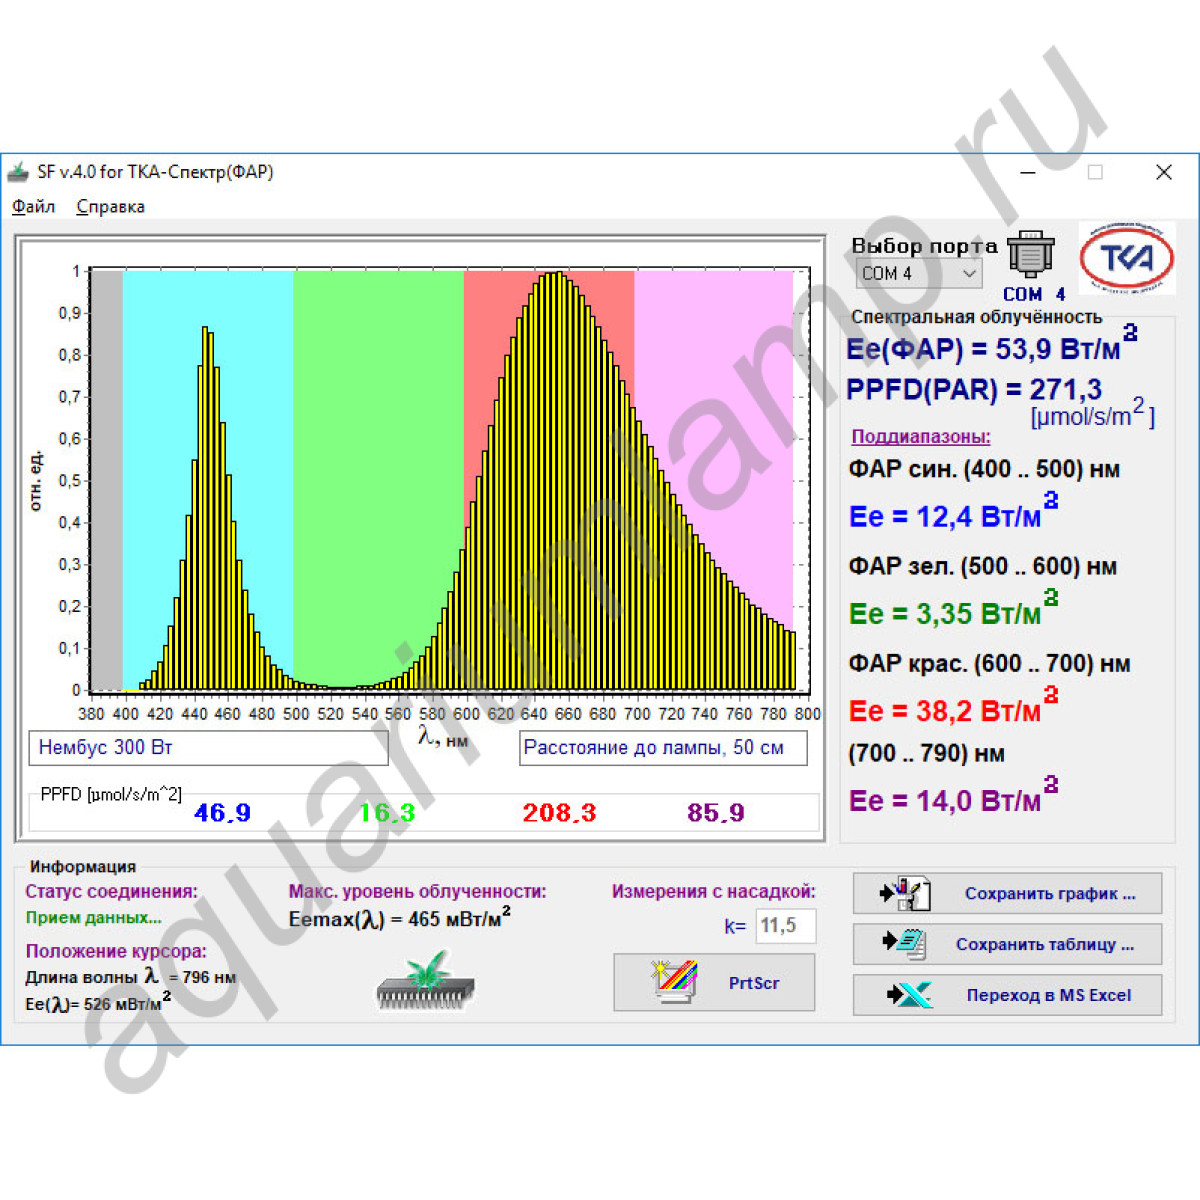This screenshot has height=1200, width=1200.
Task: Close the SF v.4.0 window
Action: click(x=1163, y=172)
